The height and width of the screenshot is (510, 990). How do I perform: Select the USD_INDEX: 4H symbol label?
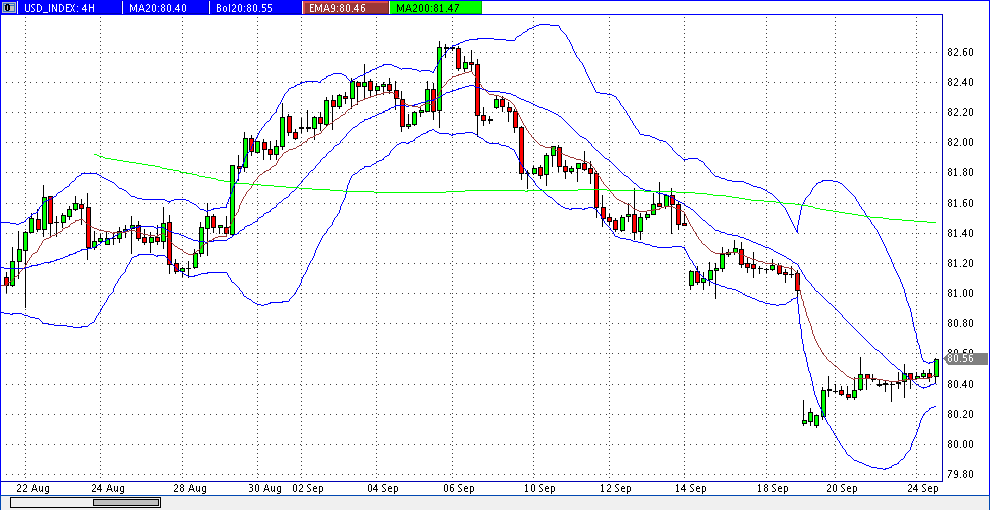click(x=61, y=8)
